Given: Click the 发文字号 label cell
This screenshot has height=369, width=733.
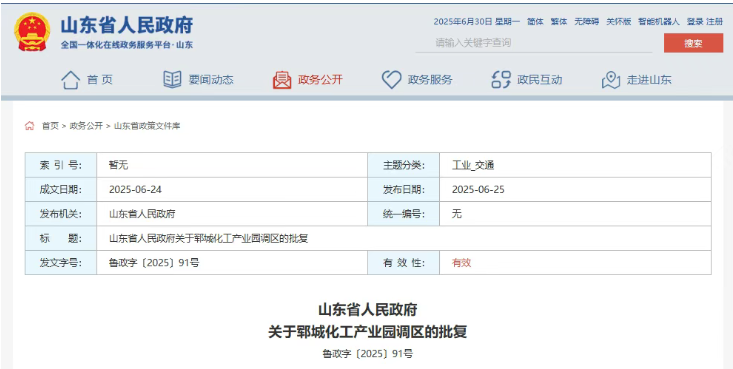Looking at the screenshot, I should point(61,263).
